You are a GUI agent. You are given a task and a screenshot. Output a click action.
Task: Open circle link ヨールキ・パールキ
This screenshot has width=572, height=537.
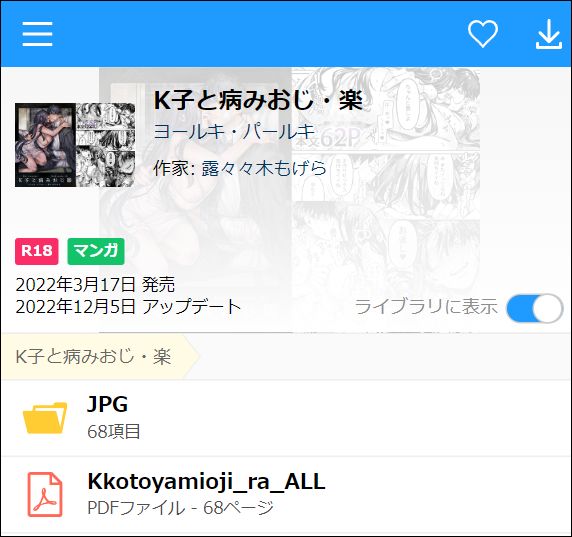pos(234,131)
